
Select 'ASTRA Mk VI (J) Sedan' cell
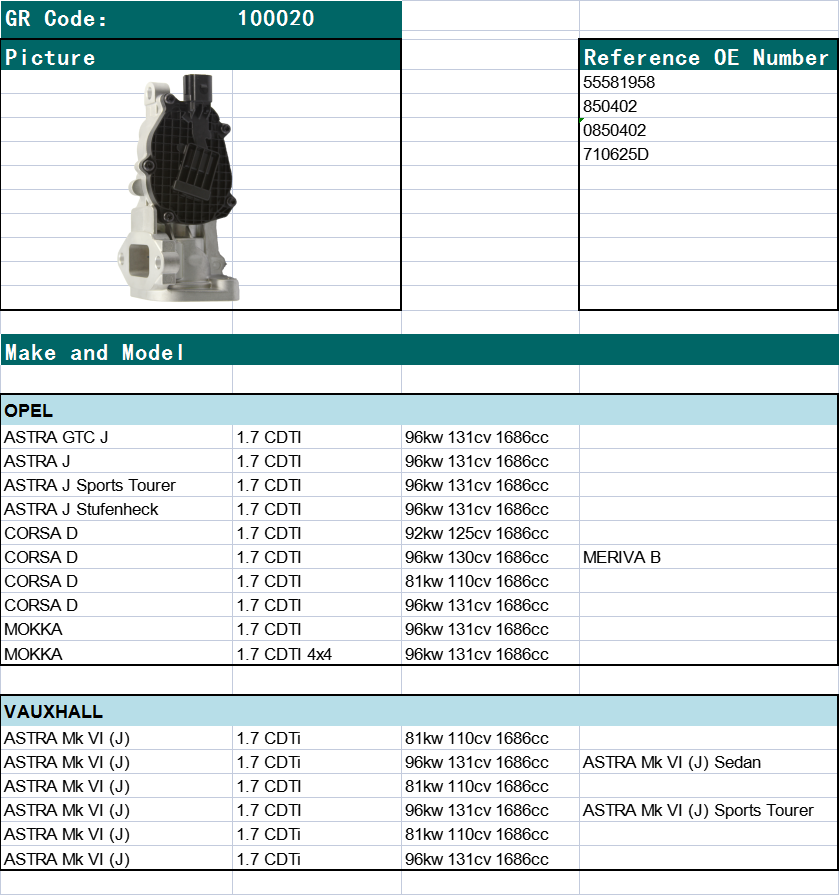tap(708, 762)
